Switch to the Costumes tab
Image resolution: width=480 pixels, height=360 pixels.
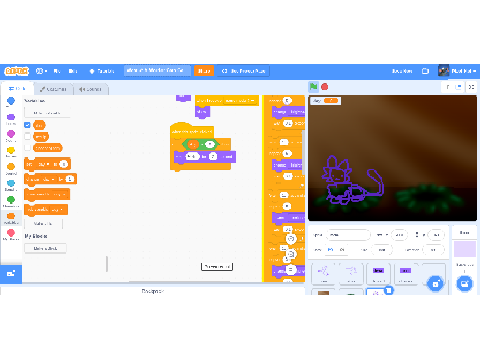(53, 89)
